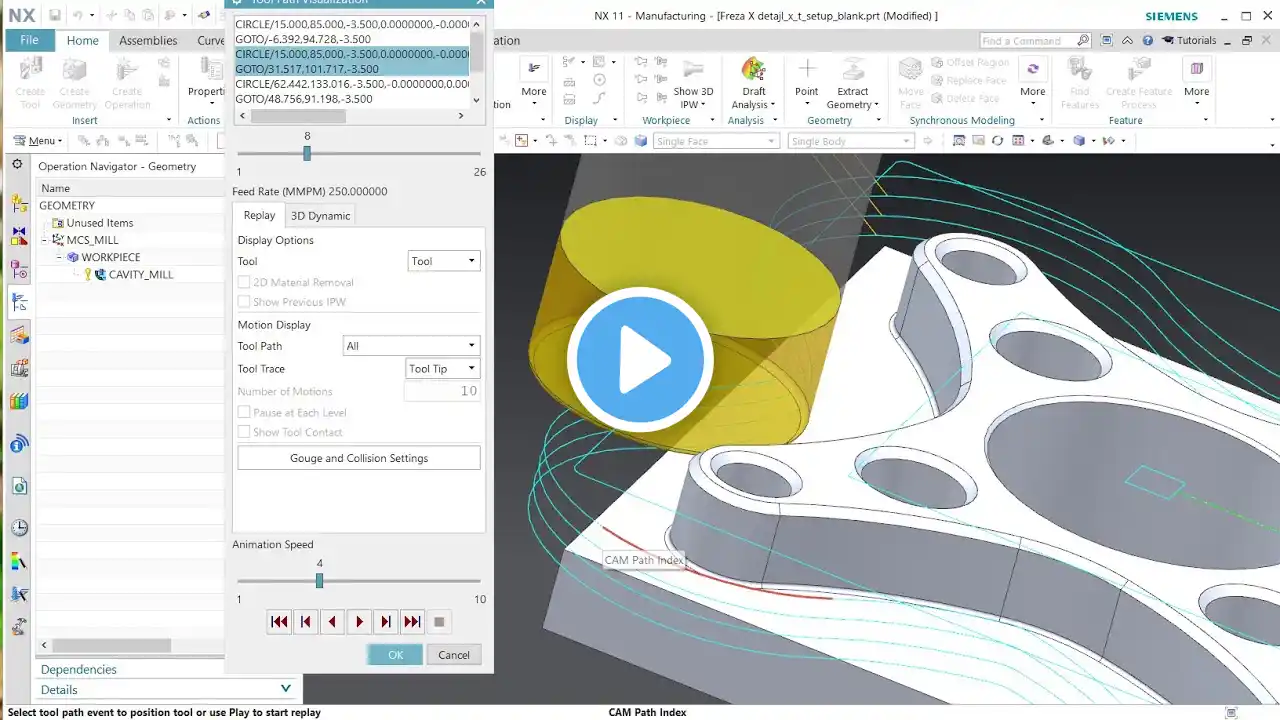Click the blue broadcast sidebar icon
This screenshot has height=720, width=1280.
[x=19, y=445]
